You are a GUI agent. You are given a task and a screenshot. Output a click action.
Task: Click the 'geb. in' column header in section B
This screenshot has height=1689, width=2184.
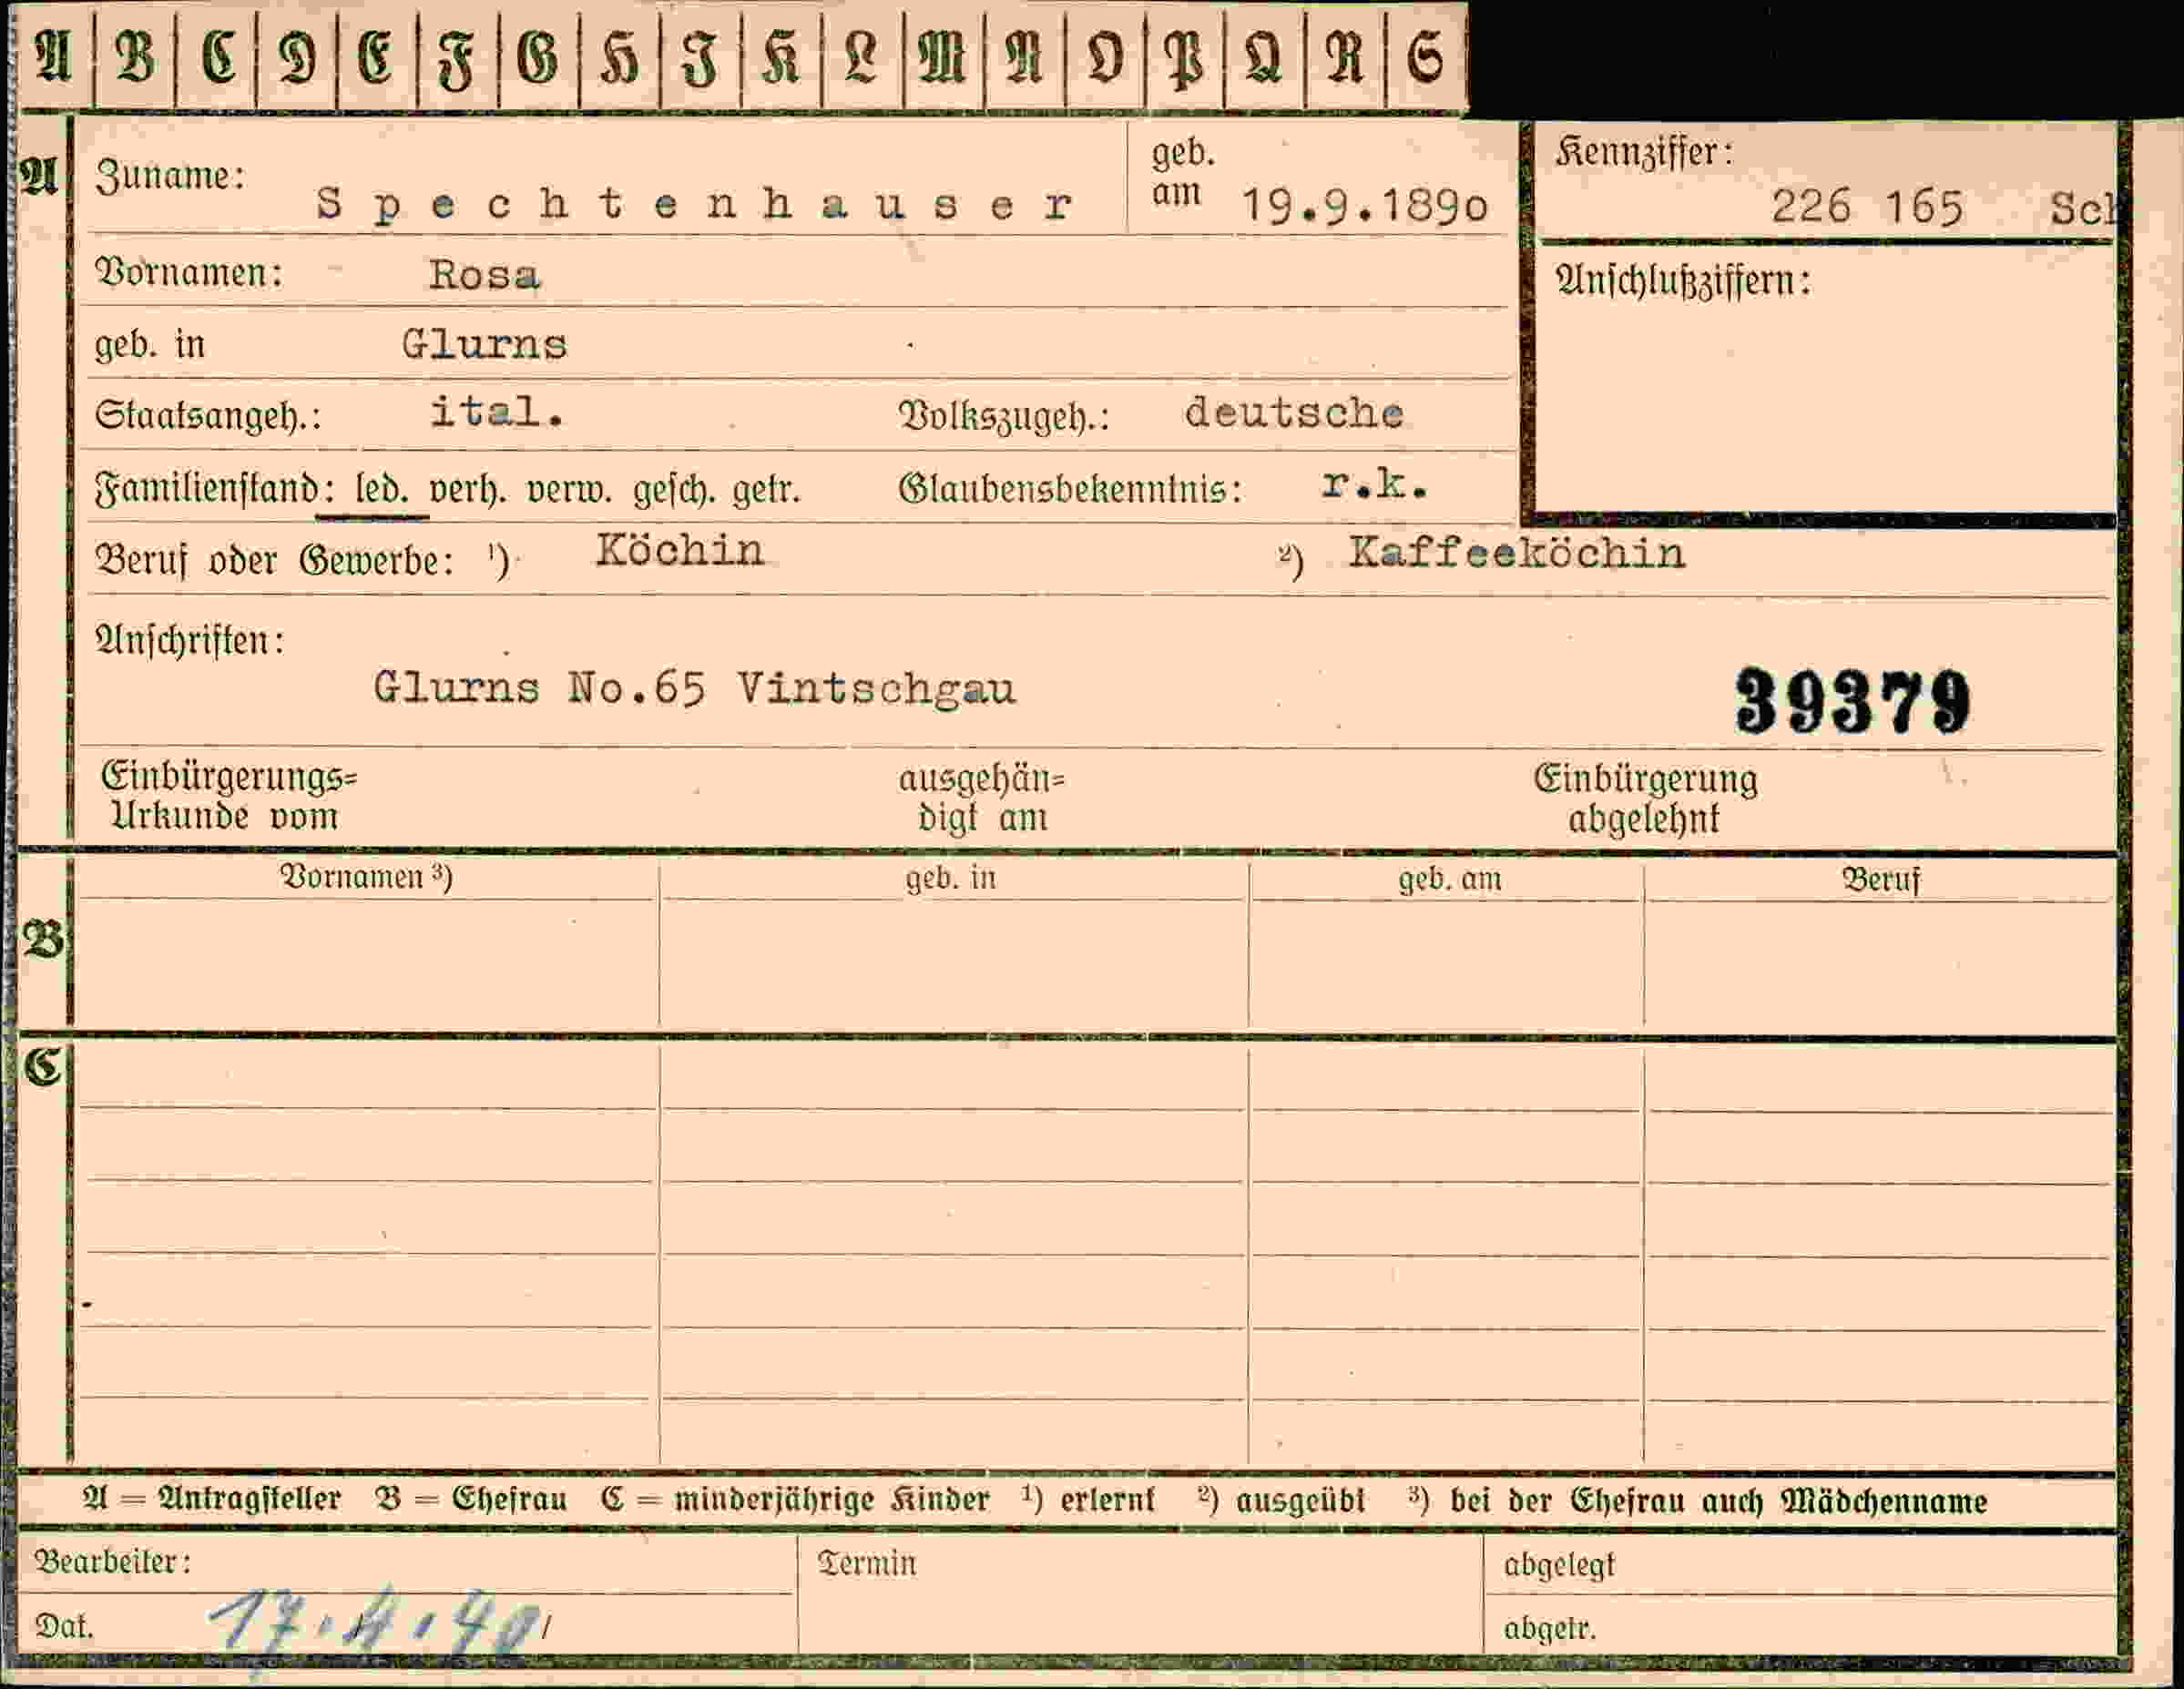950,878
